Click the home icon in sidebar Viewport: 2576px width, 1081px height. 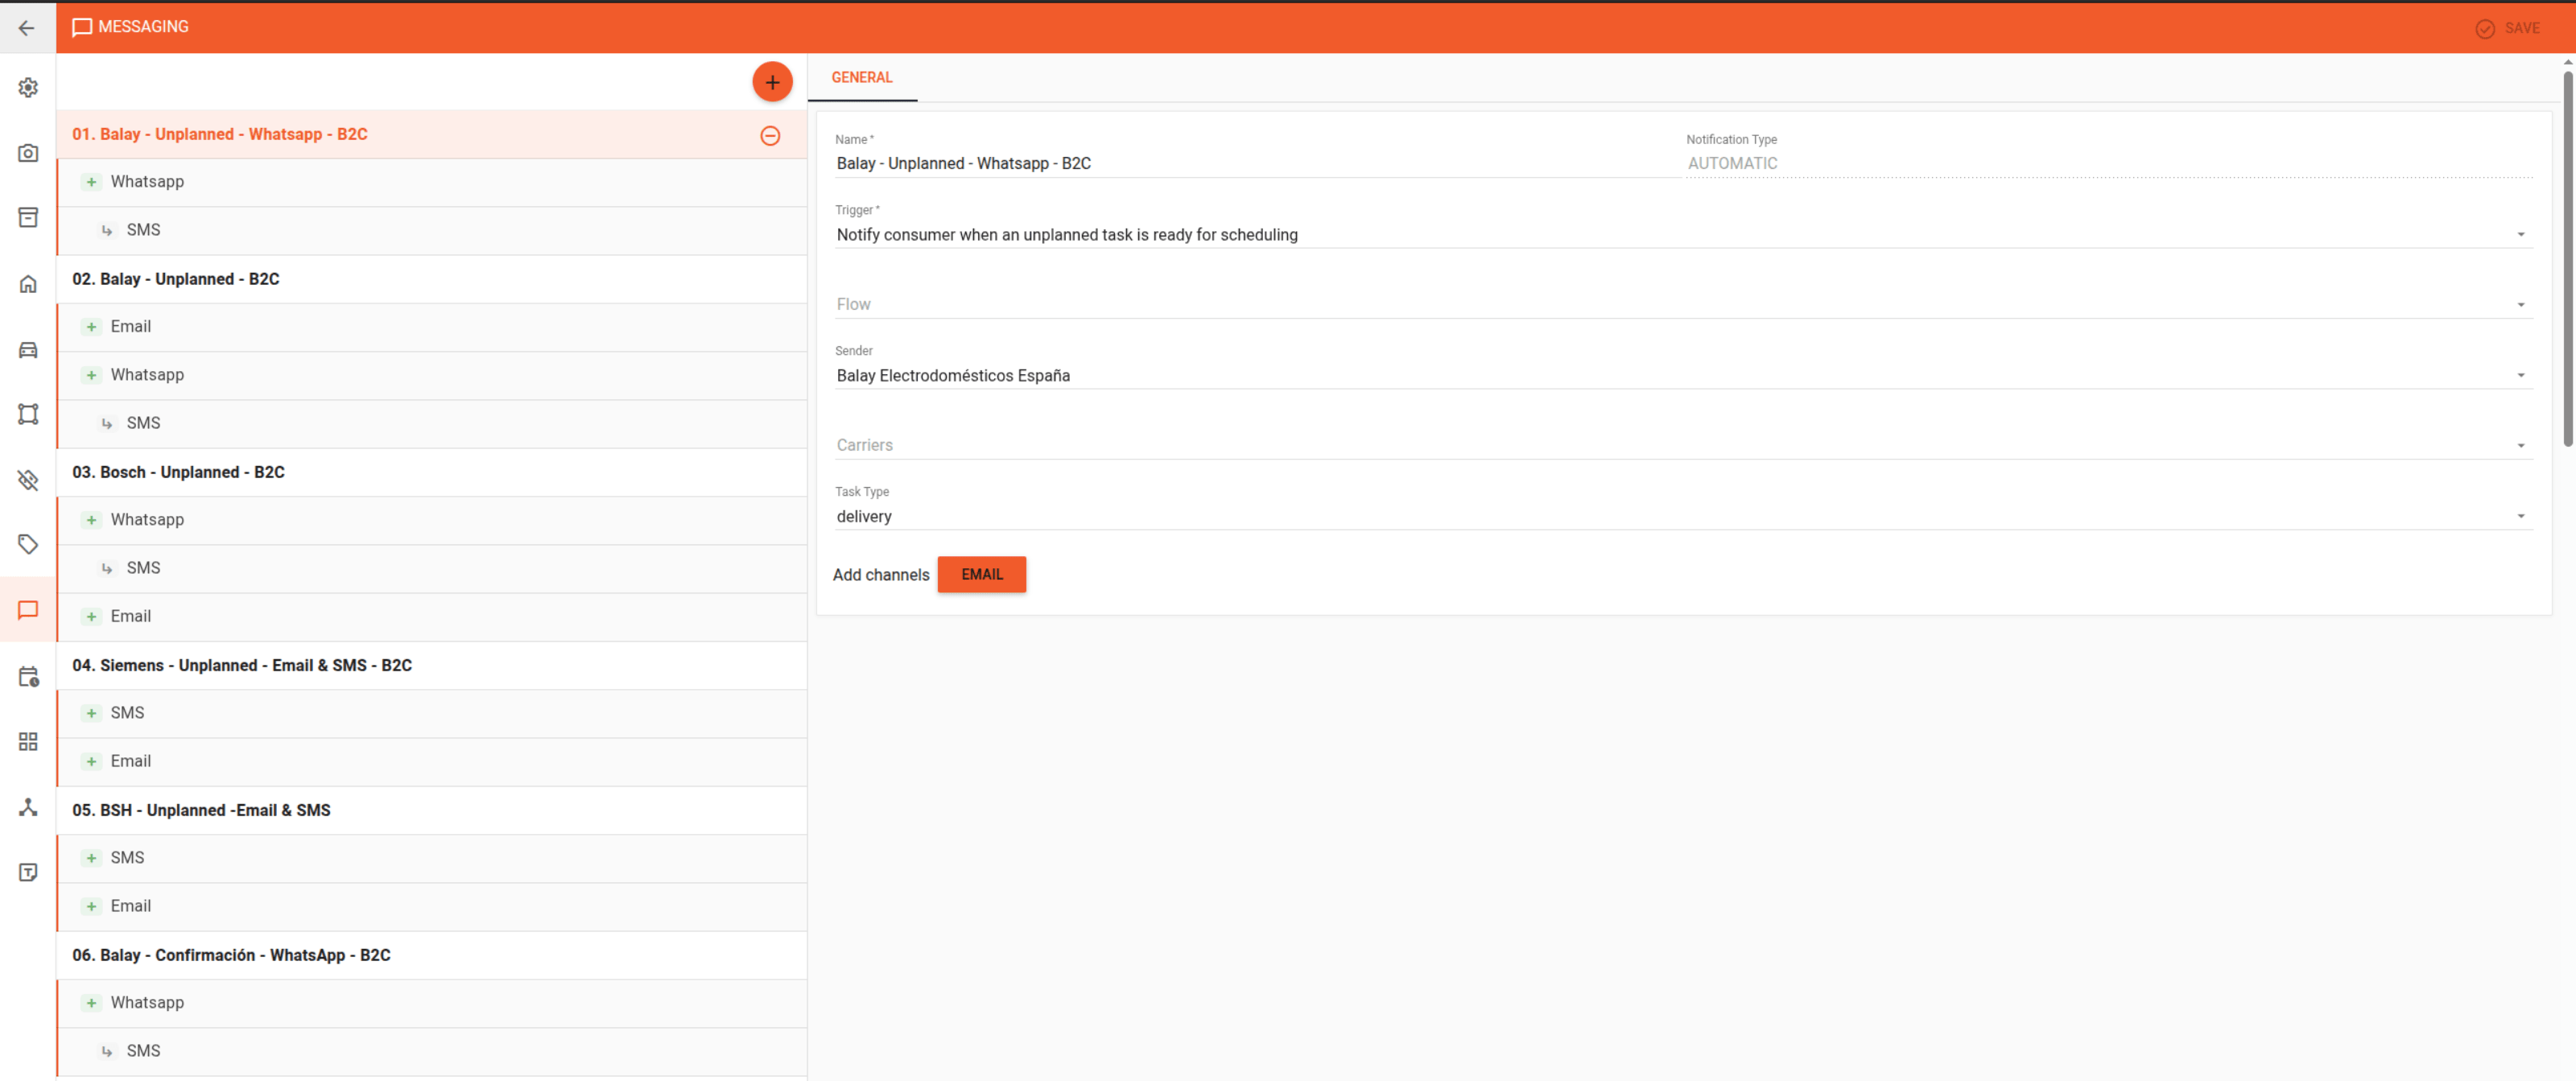[x=28, y=284]
